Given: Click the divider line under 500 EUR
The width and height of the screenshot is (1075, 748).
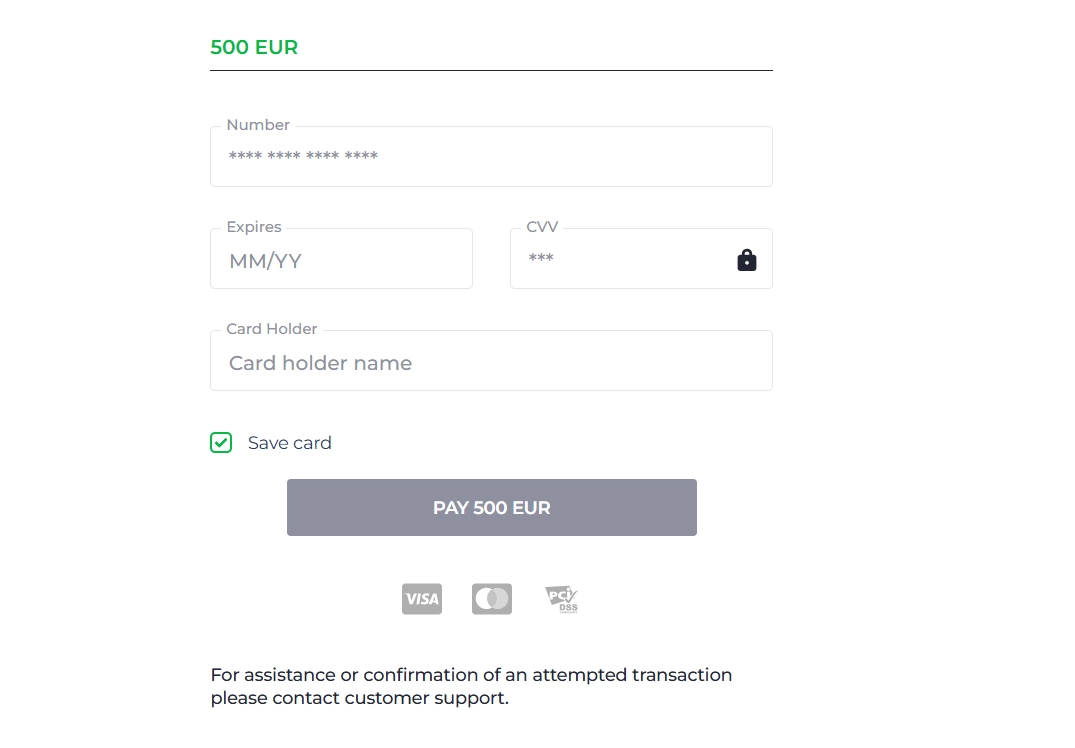Looking at the screenshot, I should (491, 71).
